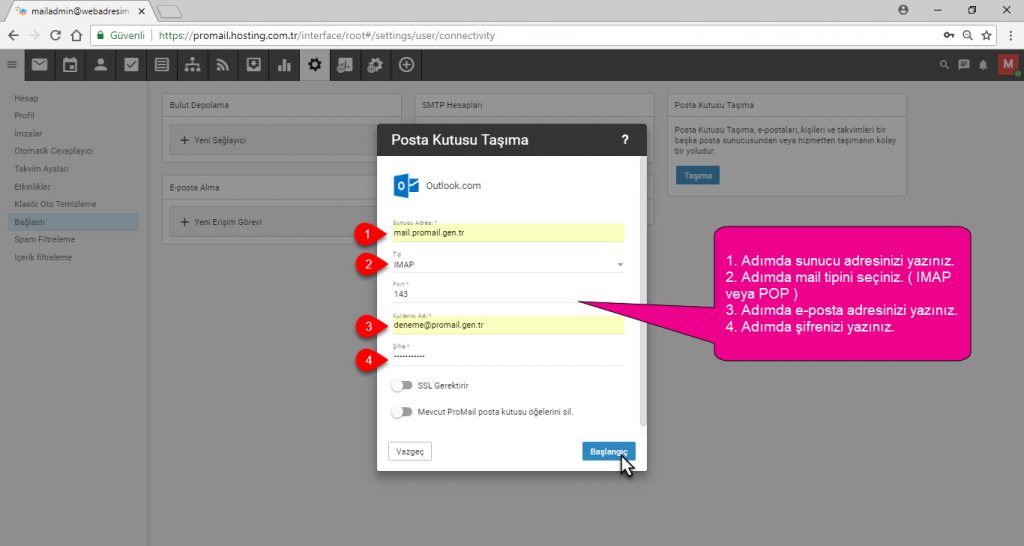Open the calendar icon in top toolbar

click(70, 65)
